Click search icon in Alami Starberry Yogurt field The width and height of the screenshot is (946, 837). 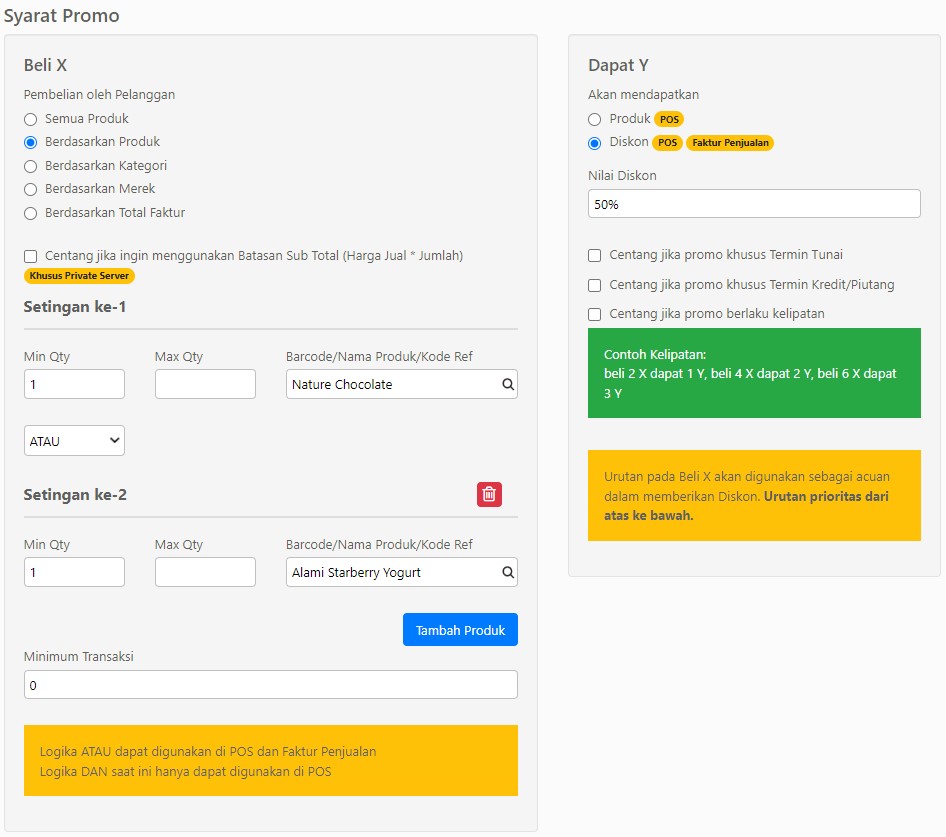pyautogui.click(x=507, y=572)
